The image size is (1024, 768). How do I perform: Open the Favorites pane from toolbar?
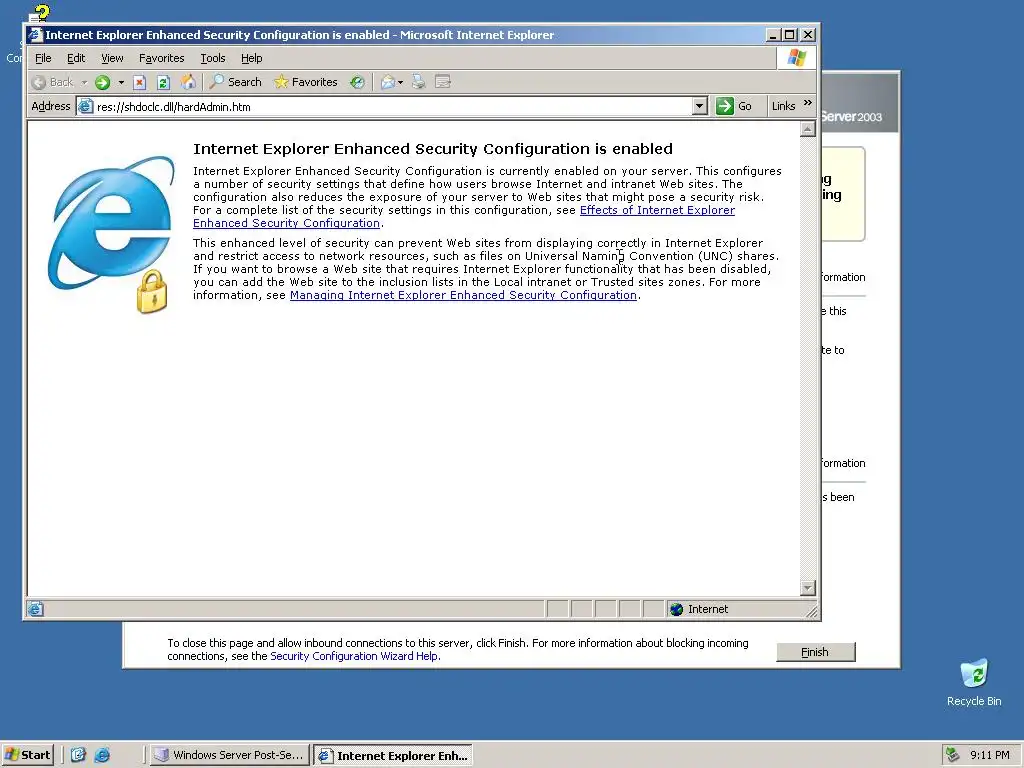click(306, 82)
